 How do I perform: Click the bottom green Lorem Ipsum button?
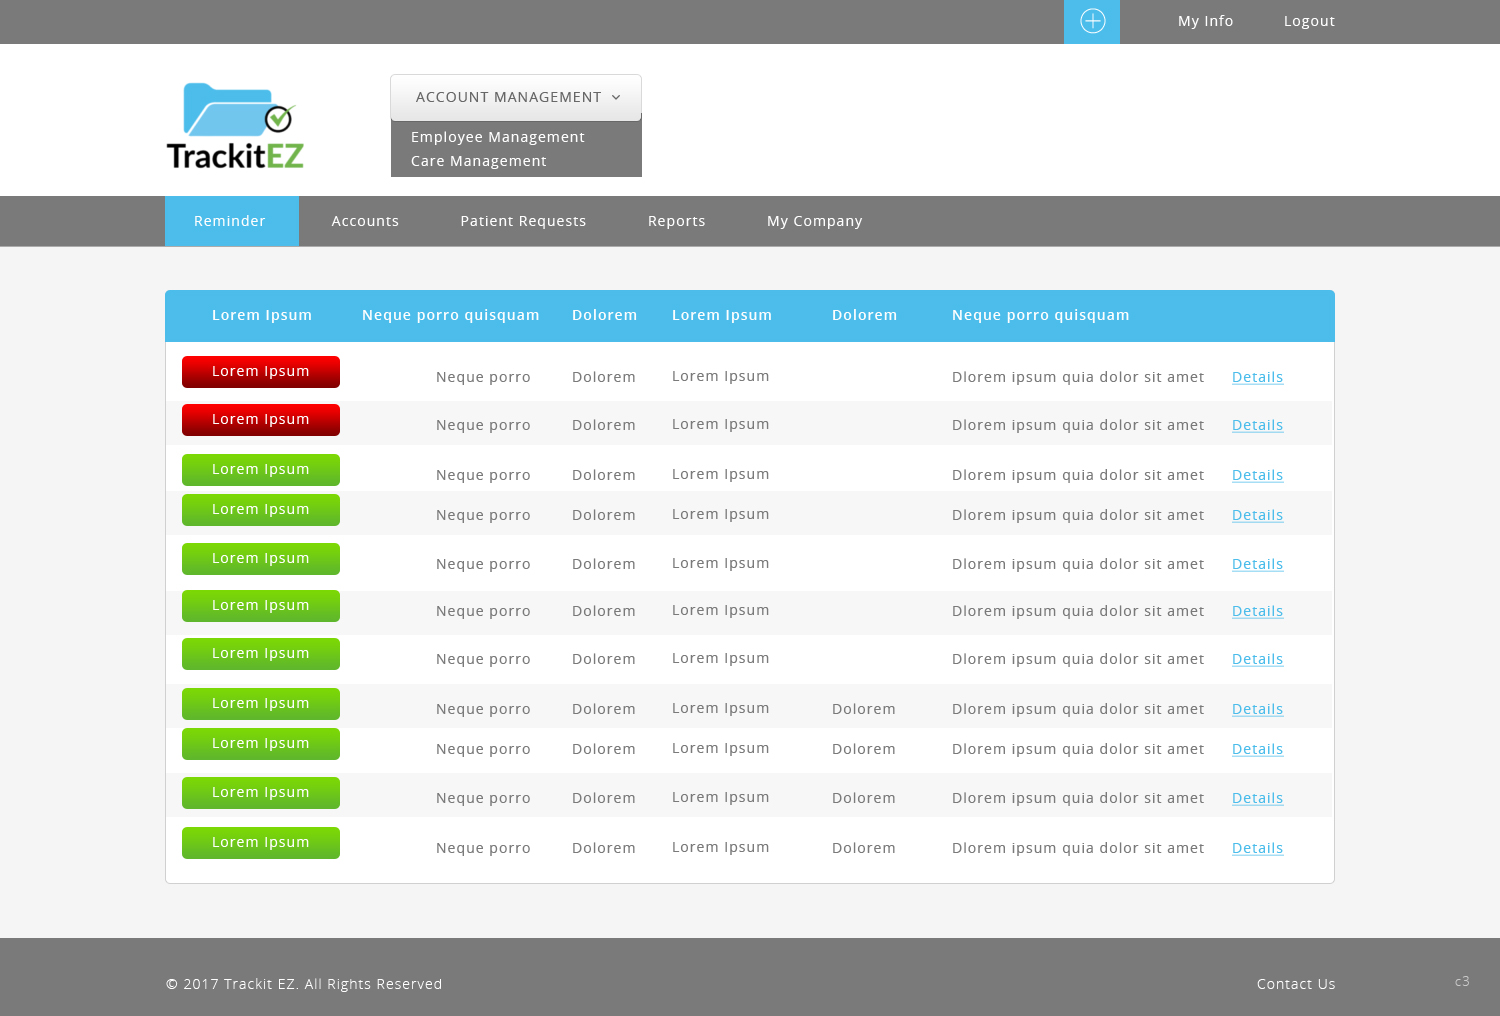[261, 843]
